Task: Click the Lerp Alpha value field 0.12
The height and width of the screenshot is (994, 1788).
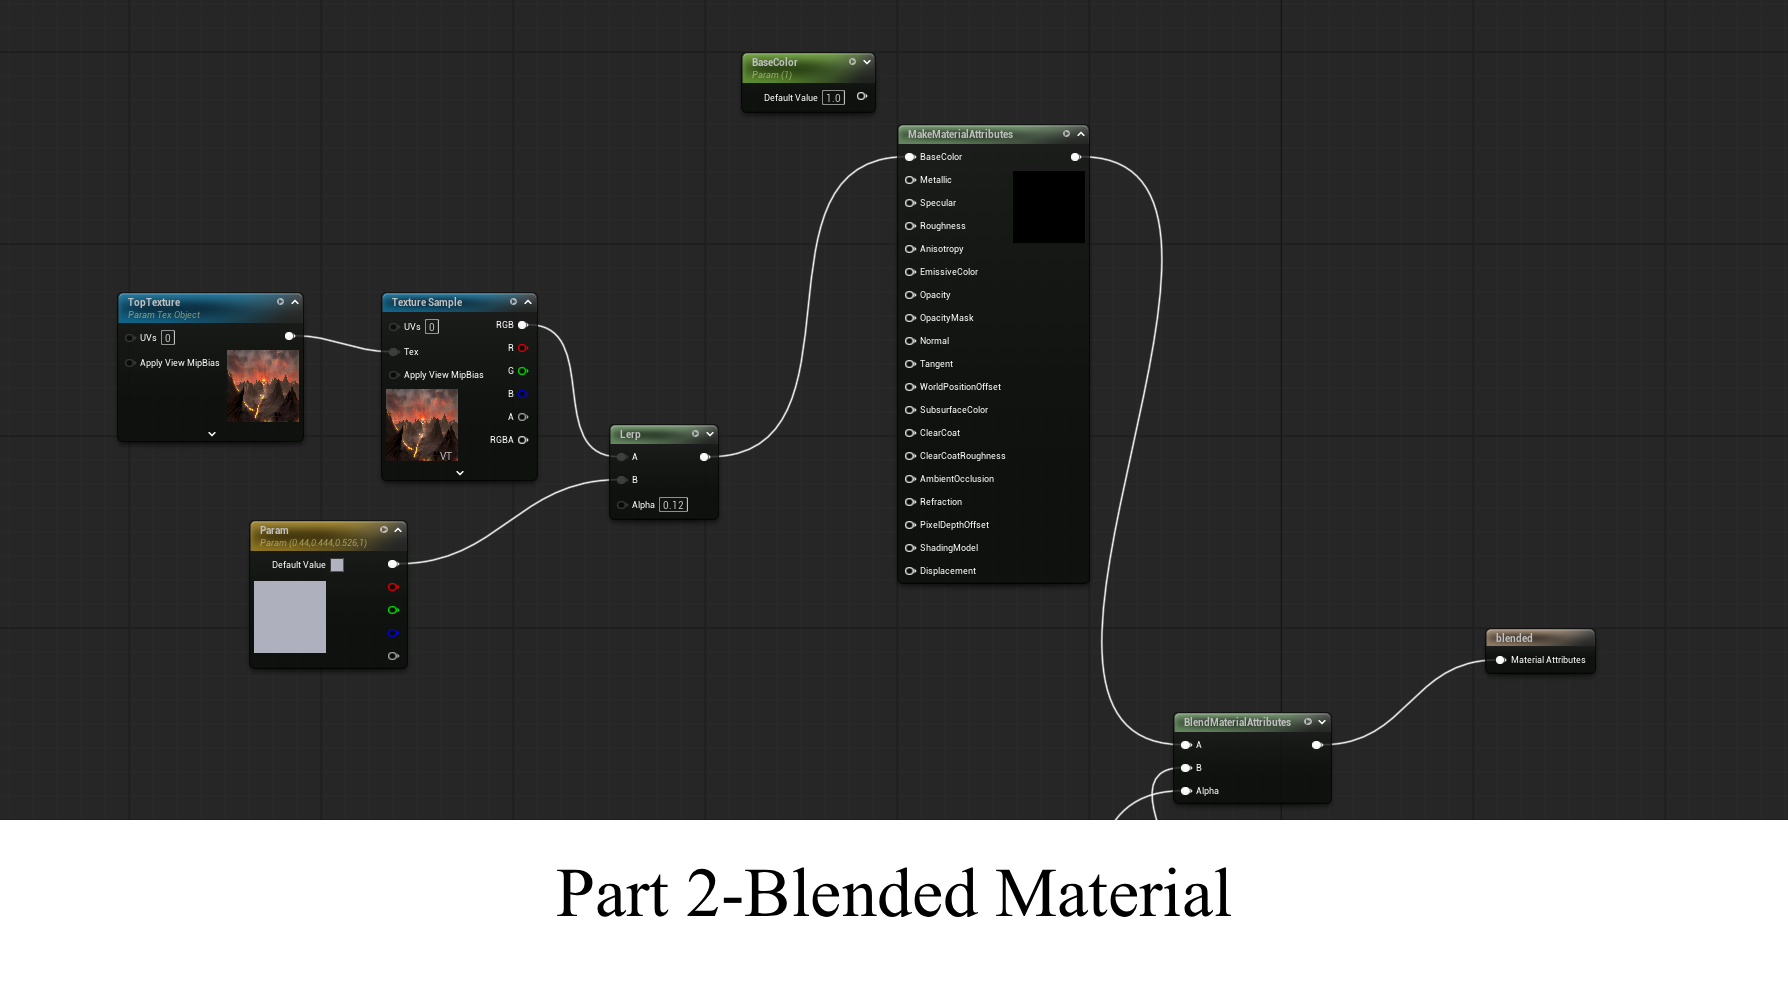Action: pyautogui.click(x=673, y=505)
